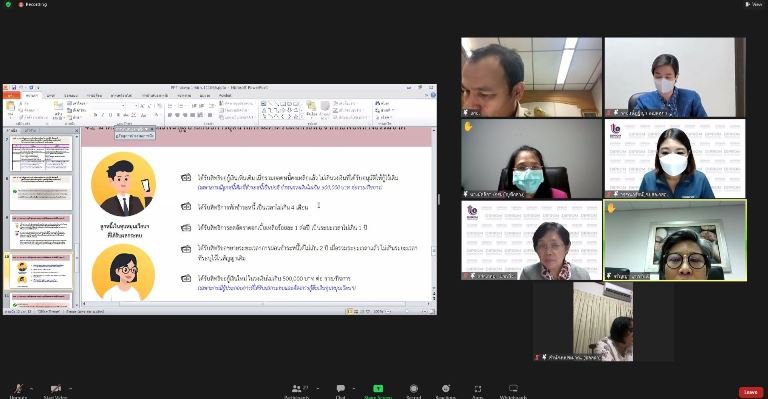Screen dimensions: 768x399
Task: Click the Recording indicator at top left
Action: pos(33,4)
